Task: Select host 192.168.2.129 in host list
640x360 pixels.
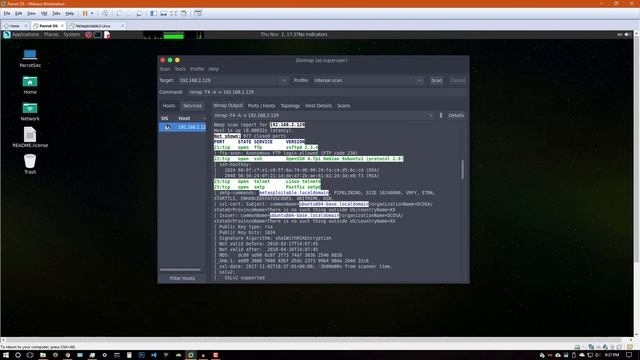Action: [x=182, y=127]
